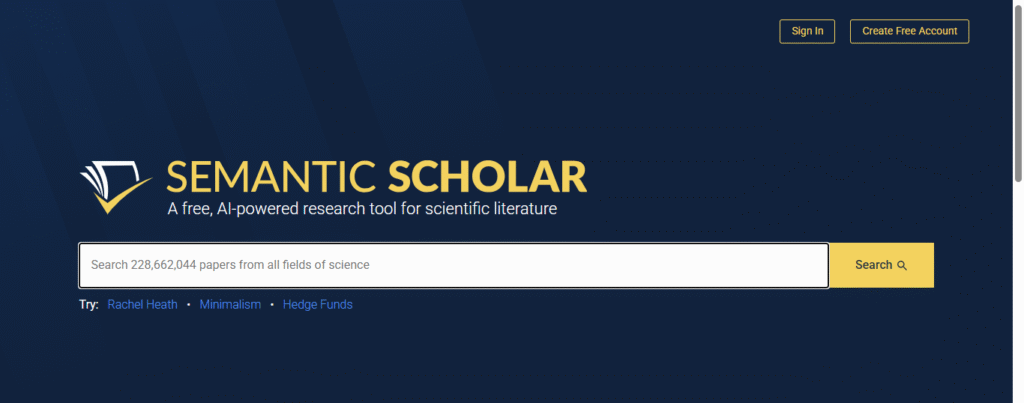Click the "Try:" label under the search box
The image size is (1024, 403).
click(88, 304)
